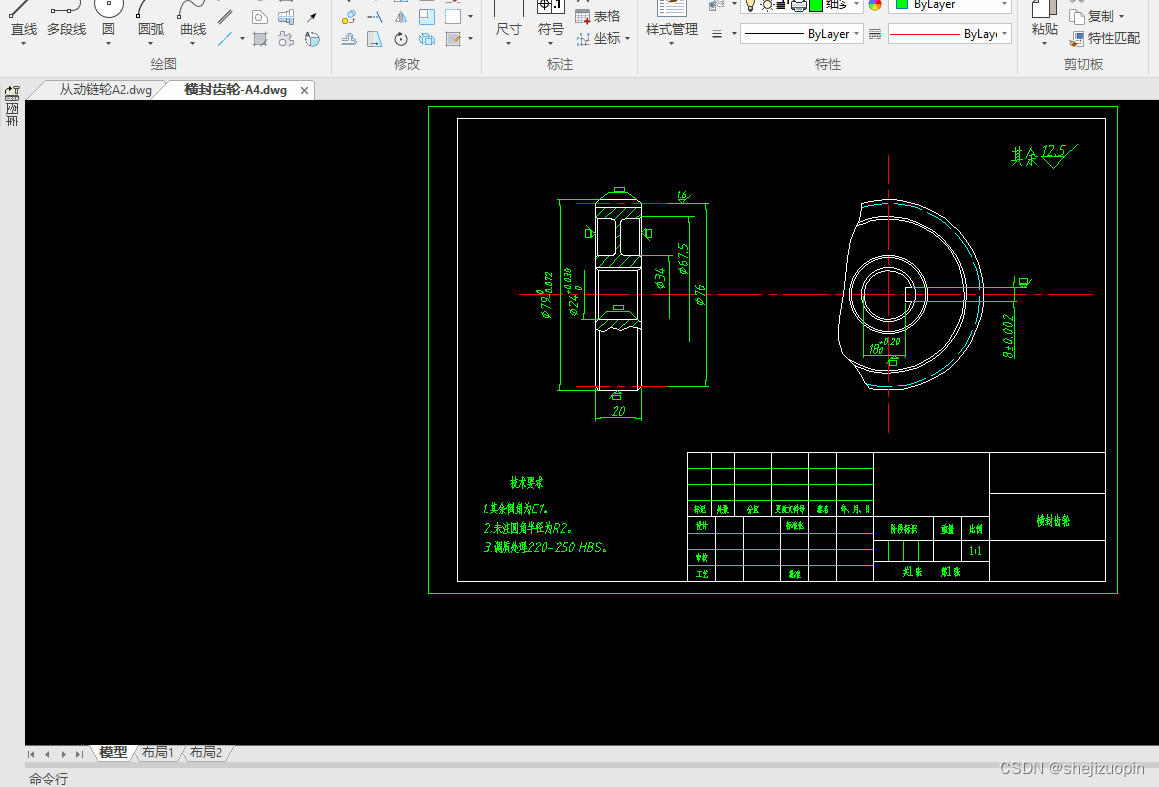This screenshot has width=1159, height=787.
Task: Click the 表格 table tool
Action: click(598, 16)
